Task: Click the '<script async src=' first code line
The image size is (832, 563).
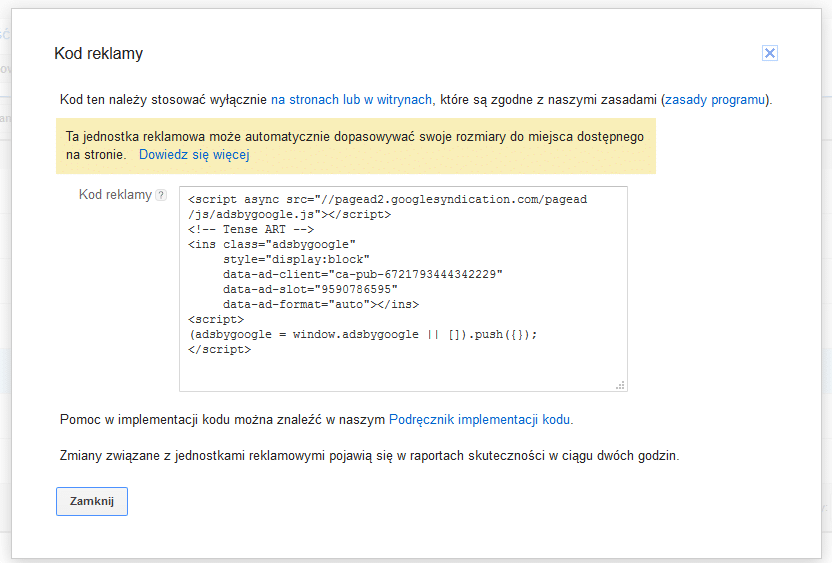Action: (x=387, y=200)
